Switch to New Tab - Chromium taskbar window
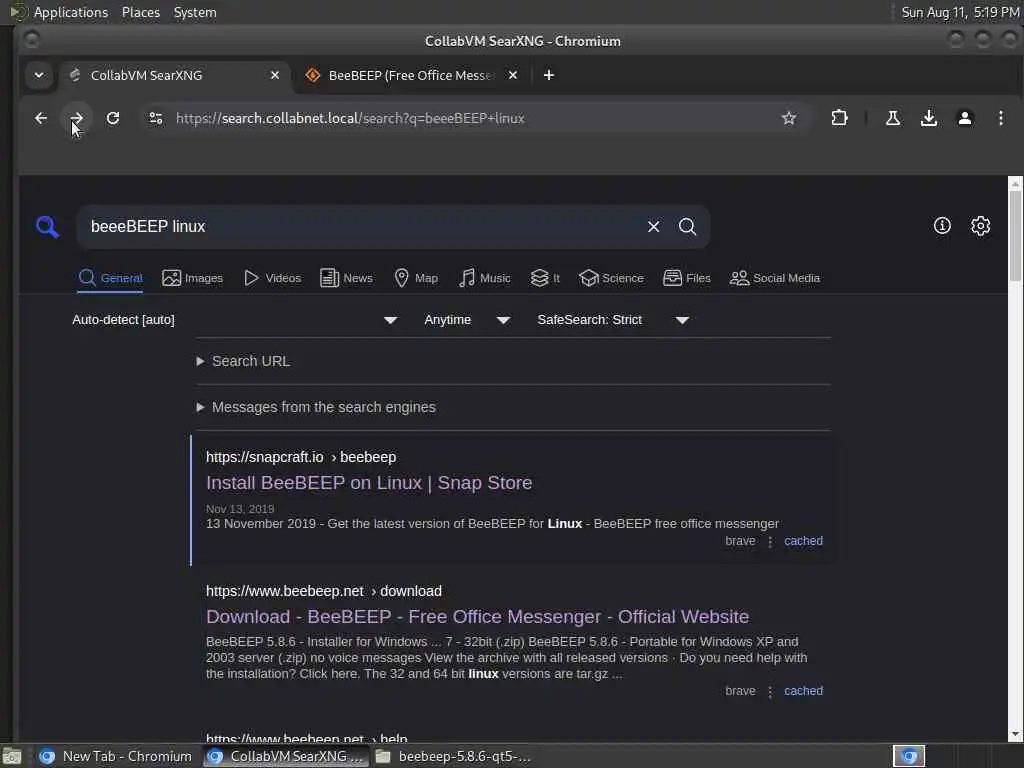1024x768 pixels. click(116, 756)
